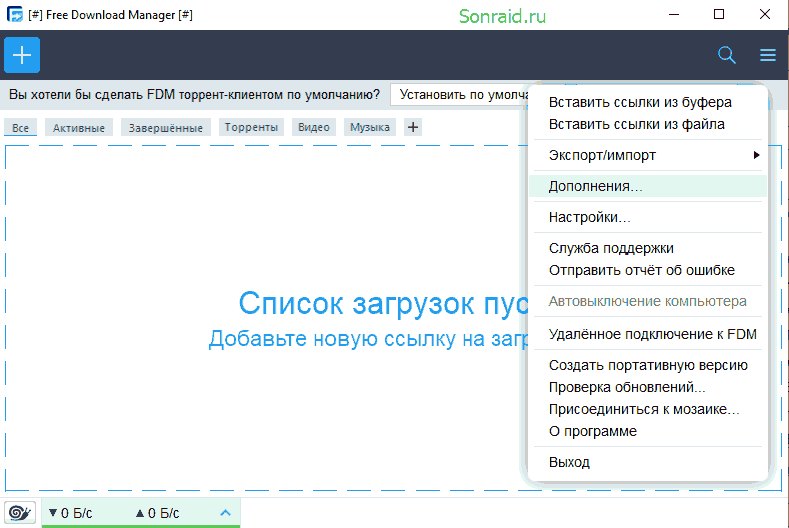
Task: Toggle snail speed-limit mode icon
Action: 20,513
